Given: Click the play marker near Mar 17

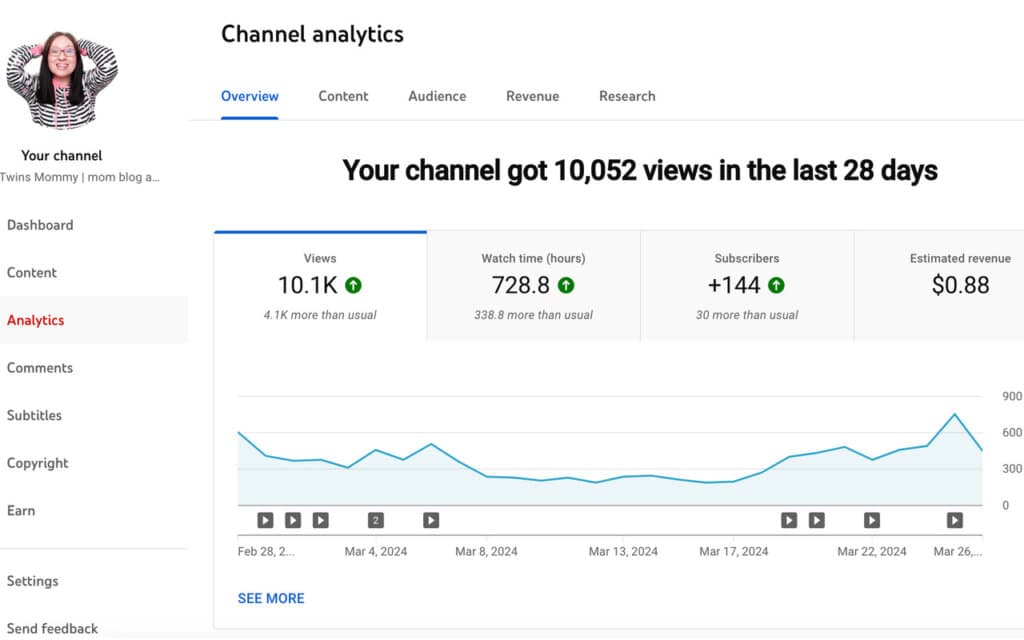Looking at the screenshot, I should 789,520.
